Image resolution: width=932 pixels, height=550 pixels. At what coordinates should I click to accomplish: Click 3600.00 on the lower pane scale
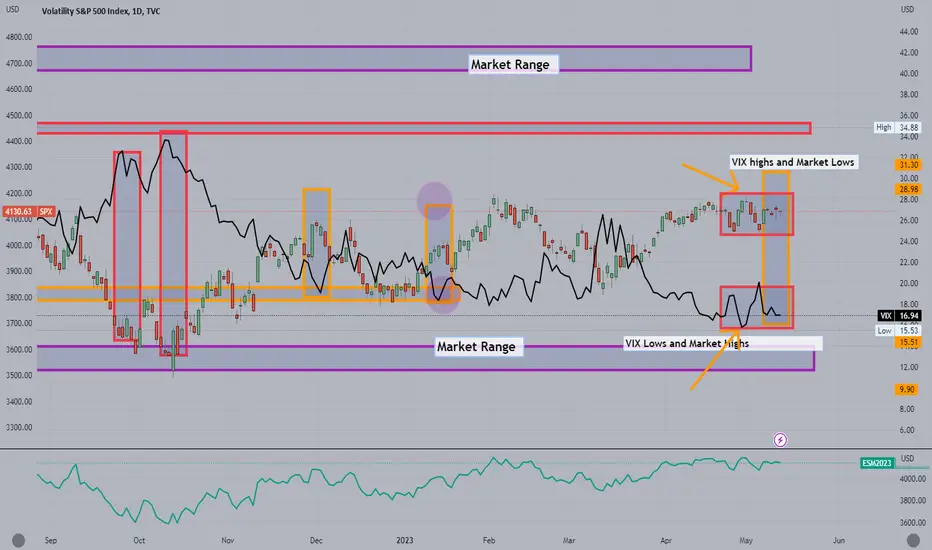pos(912,523)
